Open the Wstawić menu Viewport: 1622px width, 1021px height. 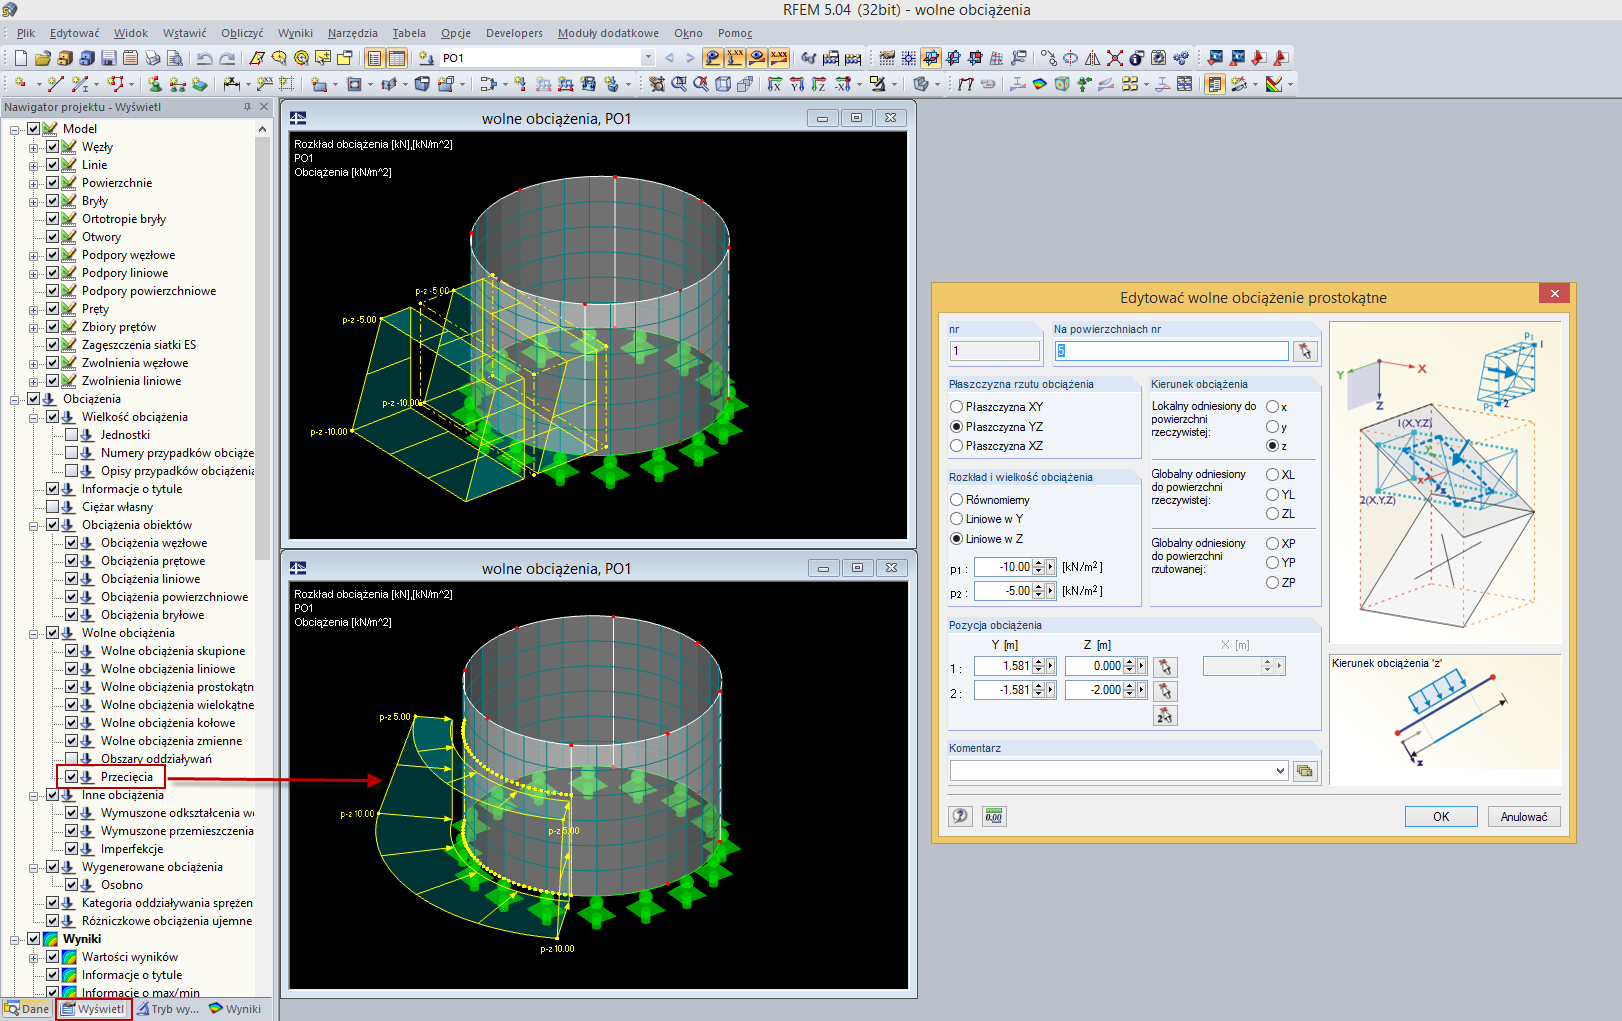click(185, 33)
